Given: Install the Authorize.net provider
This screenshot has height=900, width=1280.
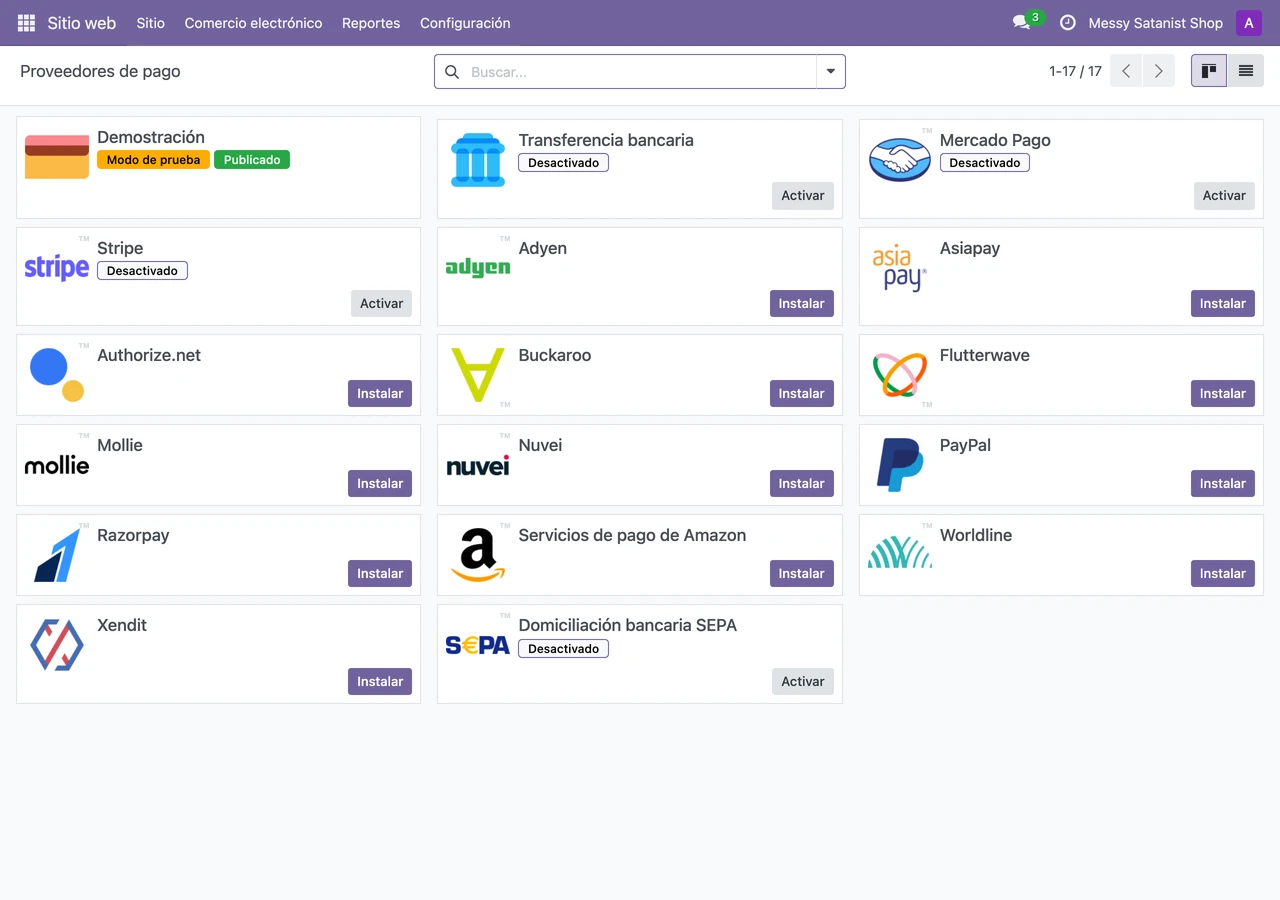Looking at the screenshot, I should pos(380,393).
